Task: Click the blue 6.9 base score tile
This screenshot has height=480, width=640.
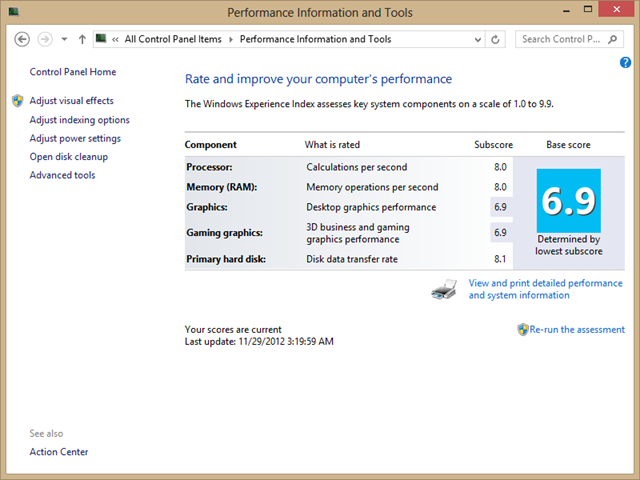Action: pos(568,201)
